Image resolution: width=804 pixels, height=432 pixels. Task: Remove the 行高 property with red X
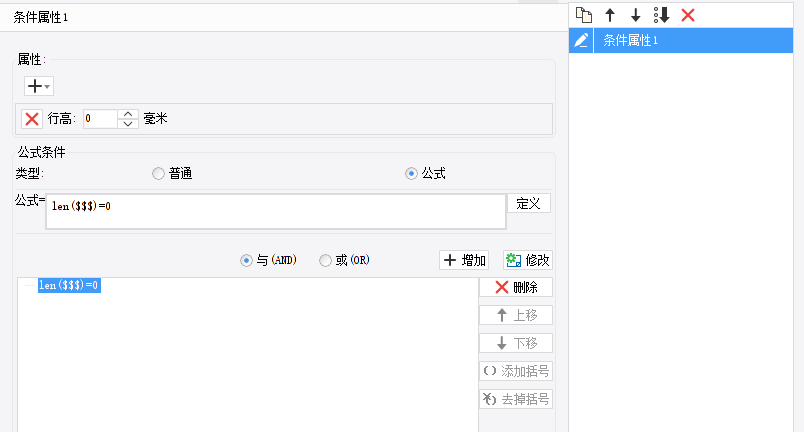[x=32, y=119]
